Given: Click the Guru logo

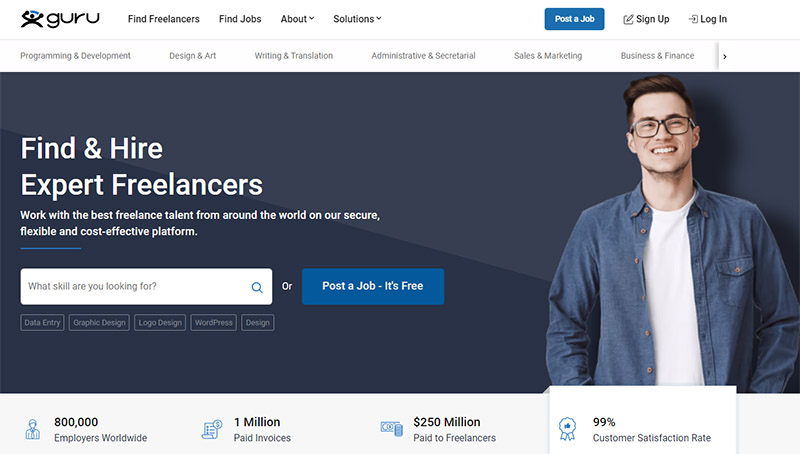Looking at the screenshot, I should [x=60, y=19].
